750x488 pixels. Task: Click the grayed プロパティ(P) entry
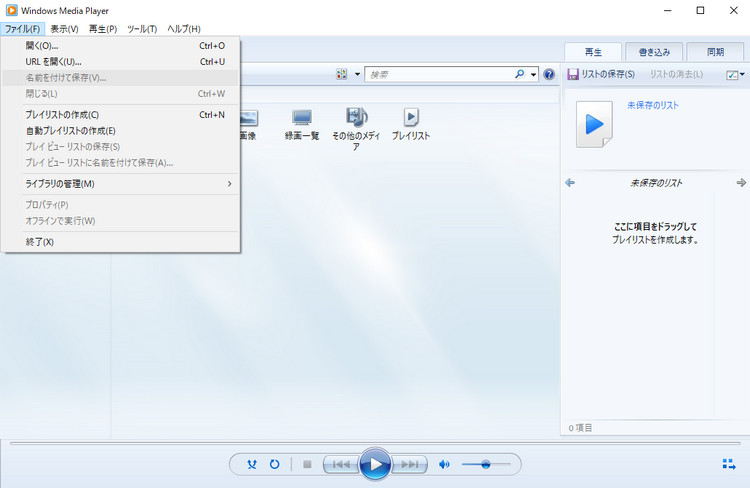click(x=120, y=205)
